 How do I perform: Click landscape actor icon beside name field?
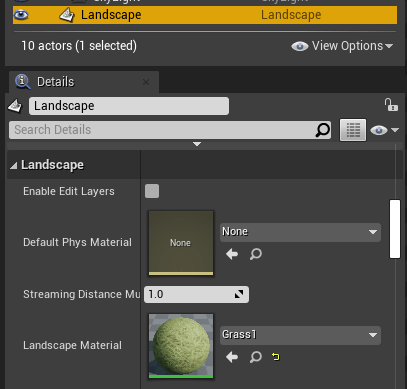15,106
